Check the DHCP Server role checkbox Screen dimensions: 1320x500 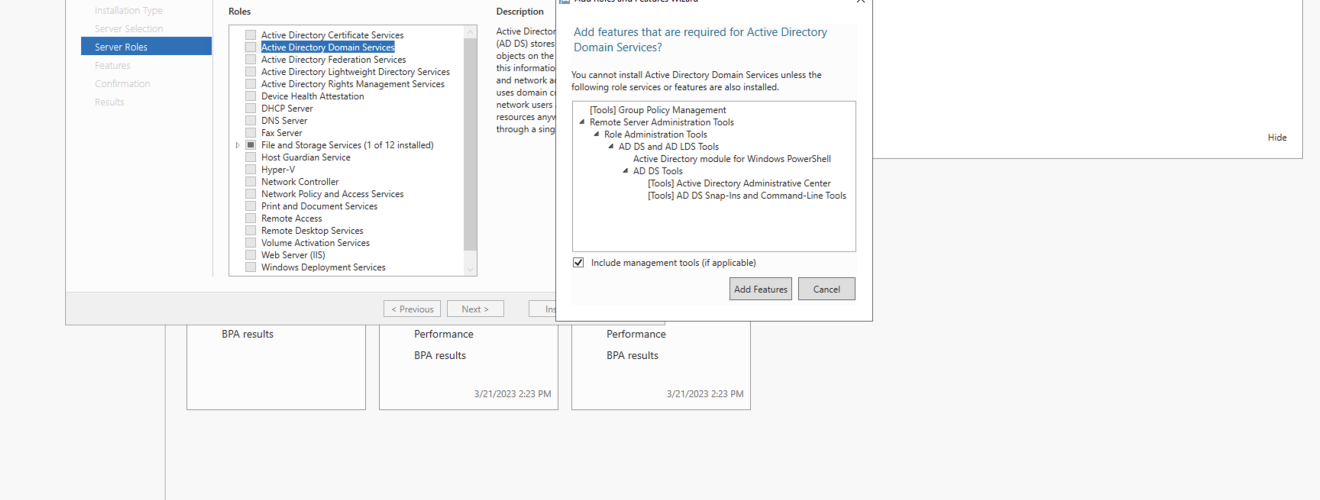tap(251, 108)
